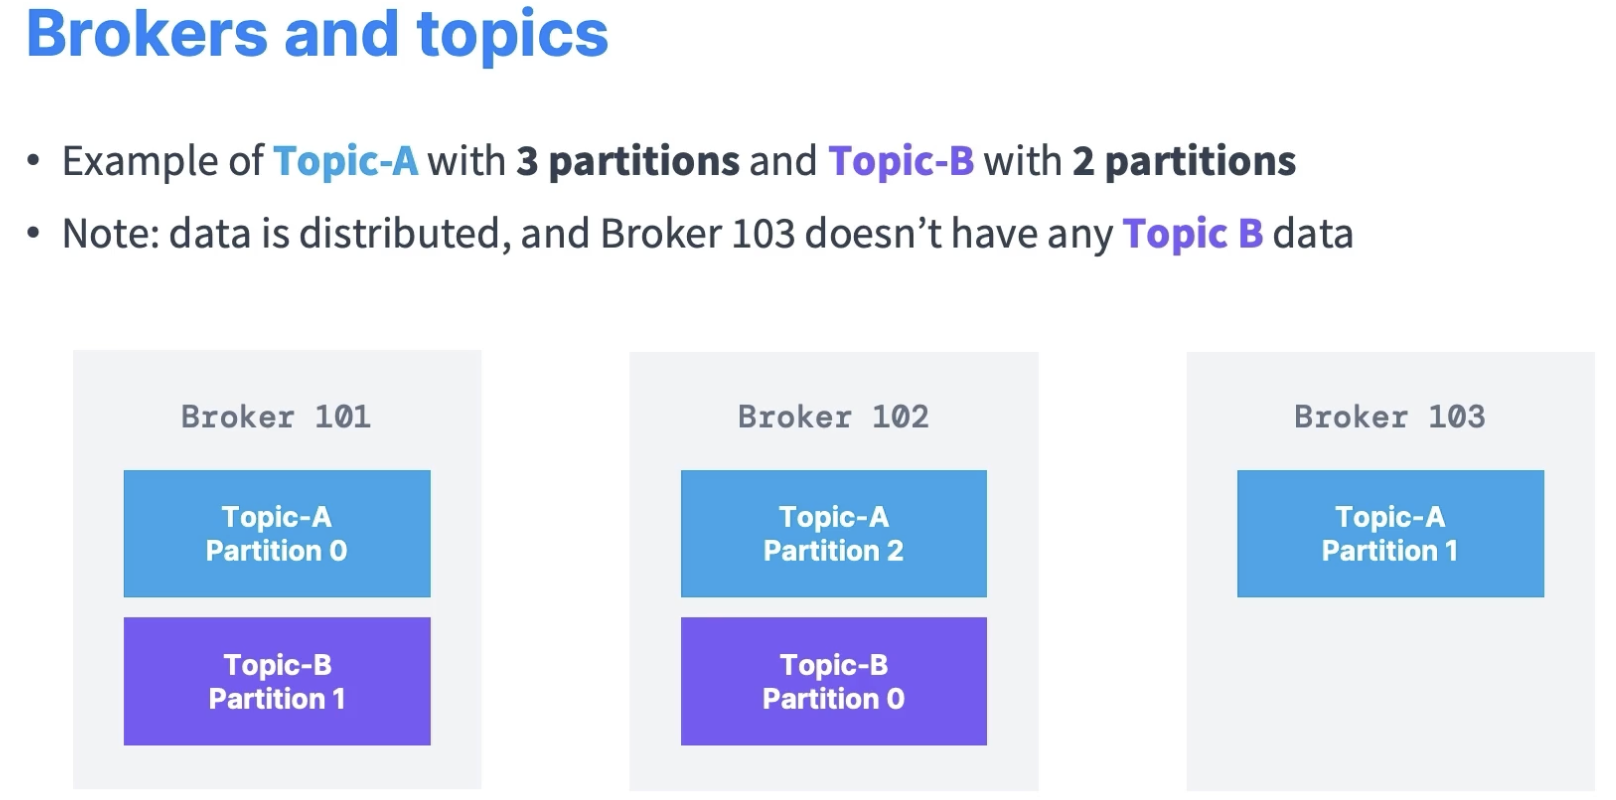Screen dimensions: 1616x800
Task: Click the Broker 103 label
Action: [x=1390, y=416]
